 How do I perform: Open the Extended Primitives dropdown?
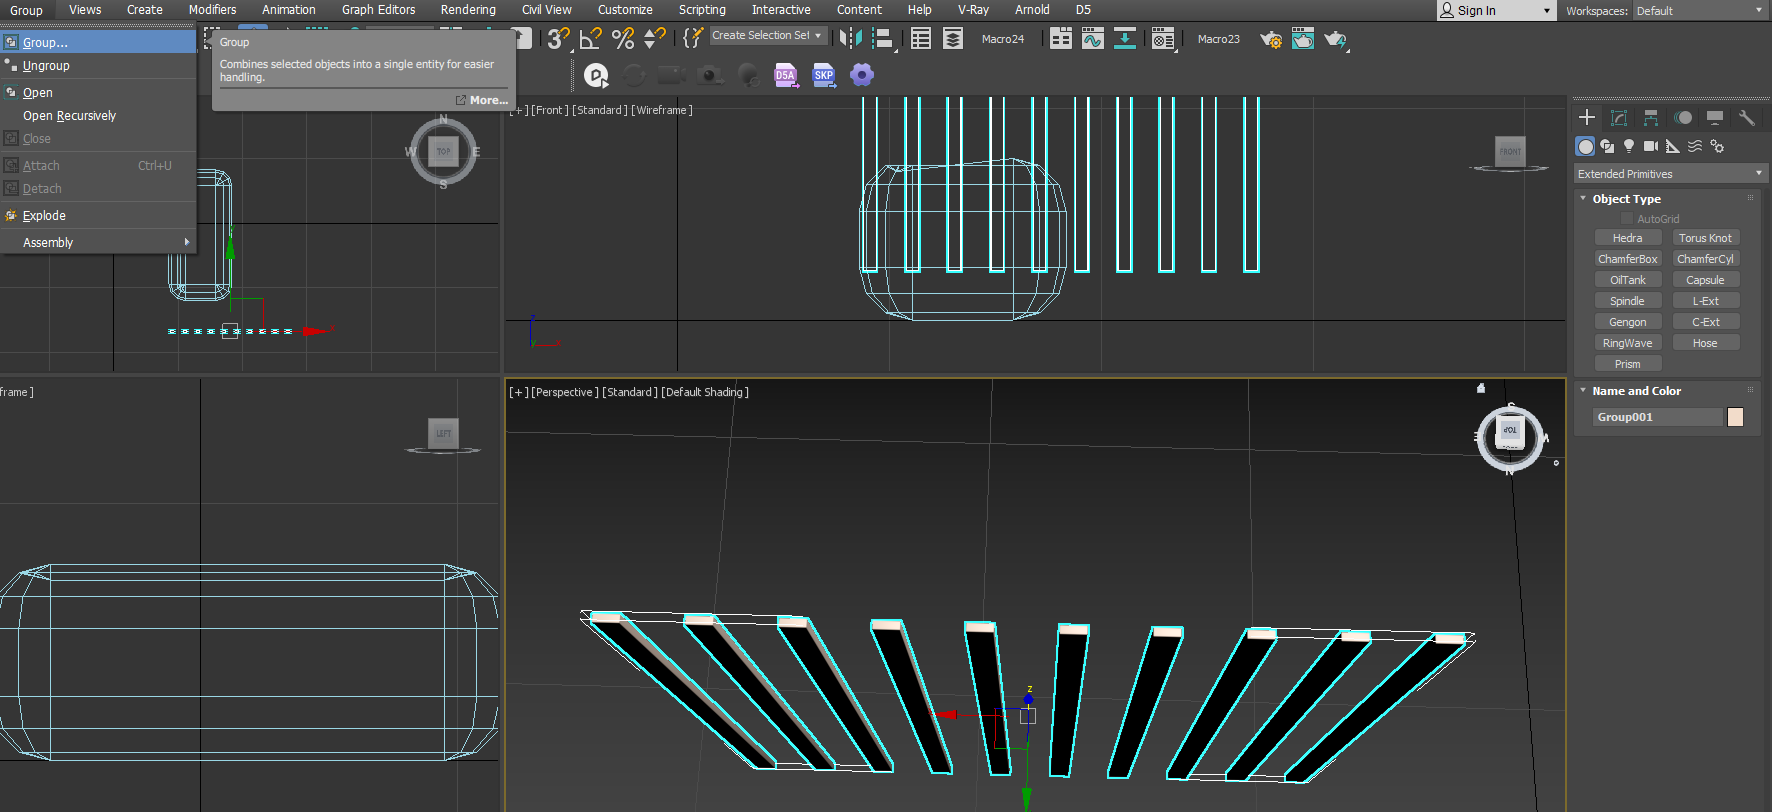pos(1669,174)
